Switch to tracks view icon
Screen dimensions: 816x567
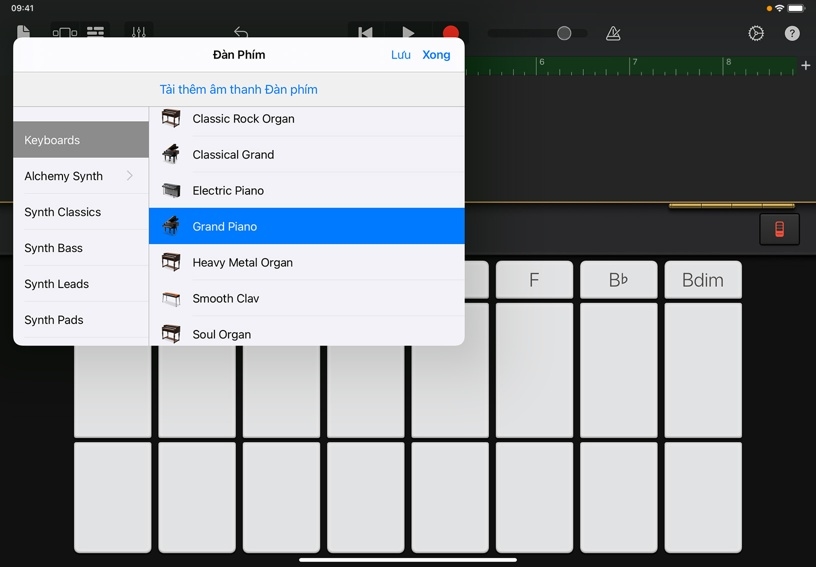pyautogui.click(x=95, y=33)
